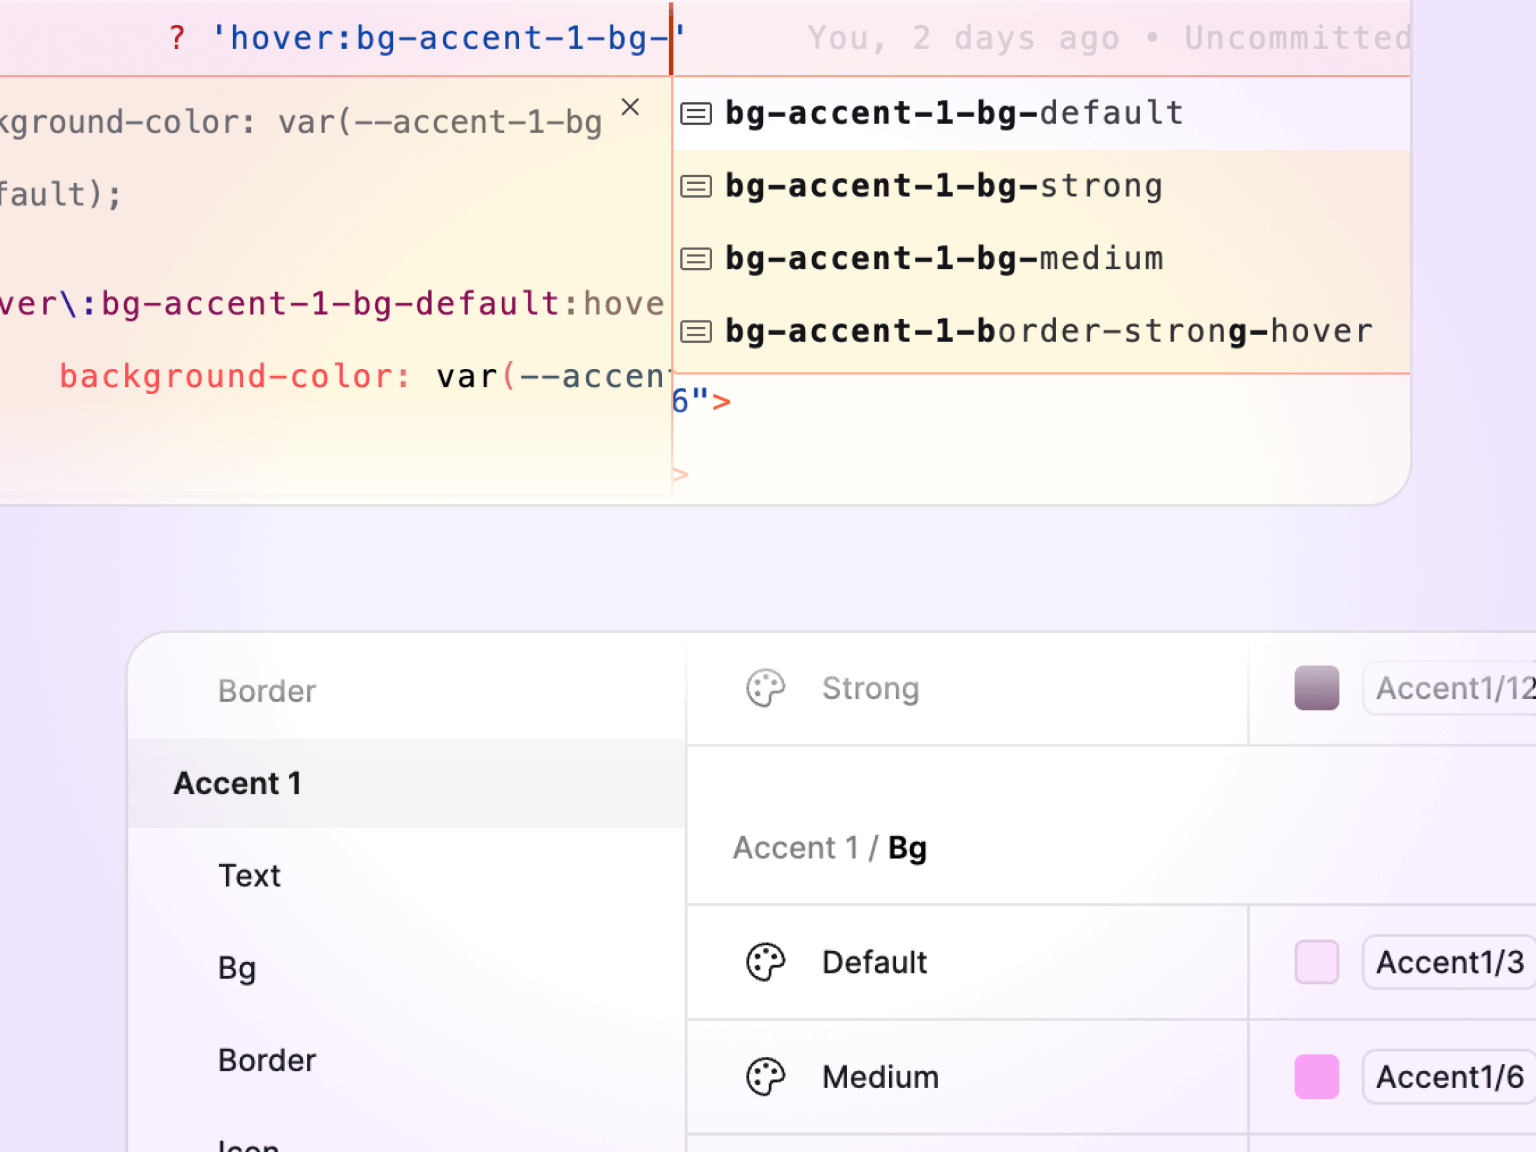Click the background-color property in popup
The height and width of the screenshot is (1152, 1536).
(x=235, y=377)
